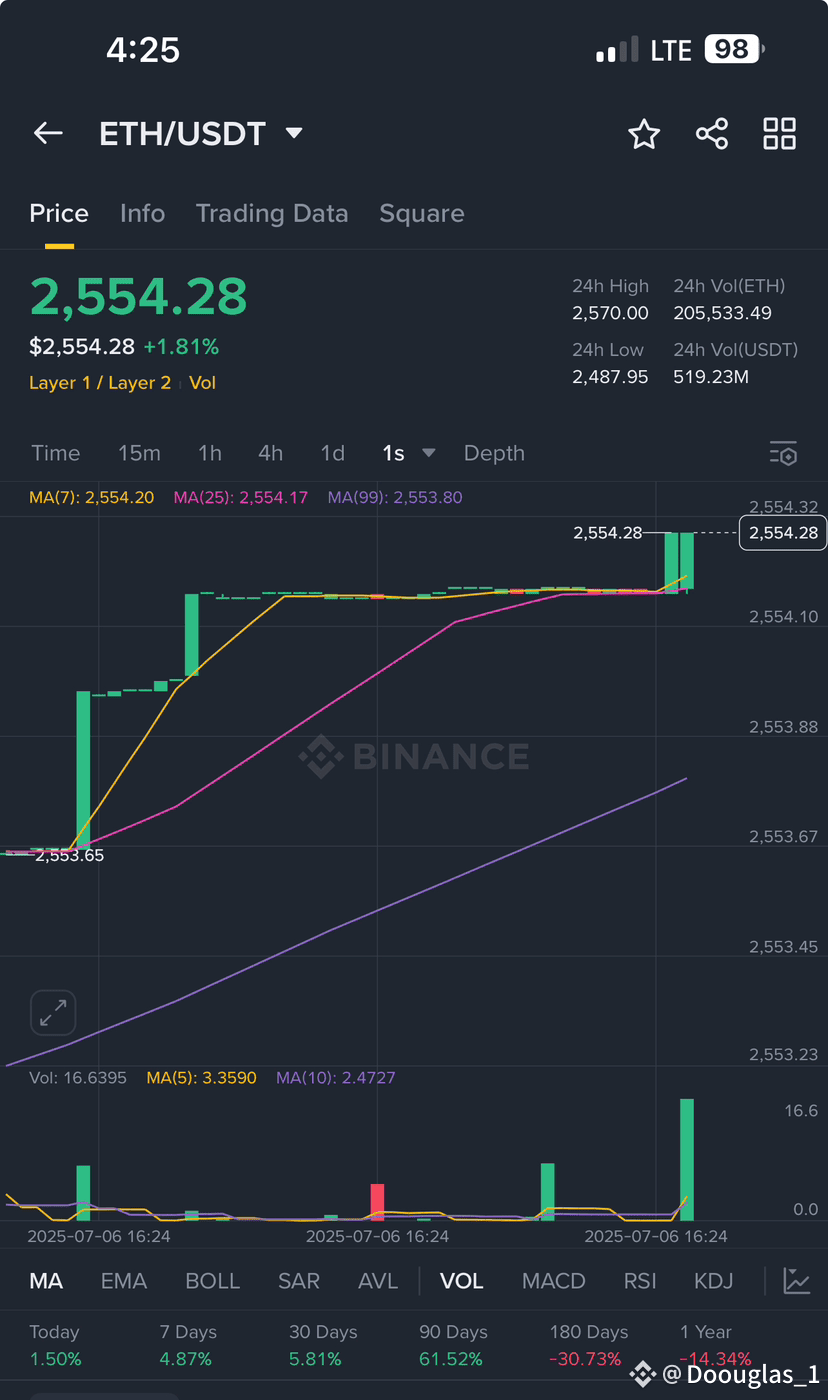
Task: Tap the MA(7): 2,554.20 legend
Action: pyautogui.click(x=92, y=497)
